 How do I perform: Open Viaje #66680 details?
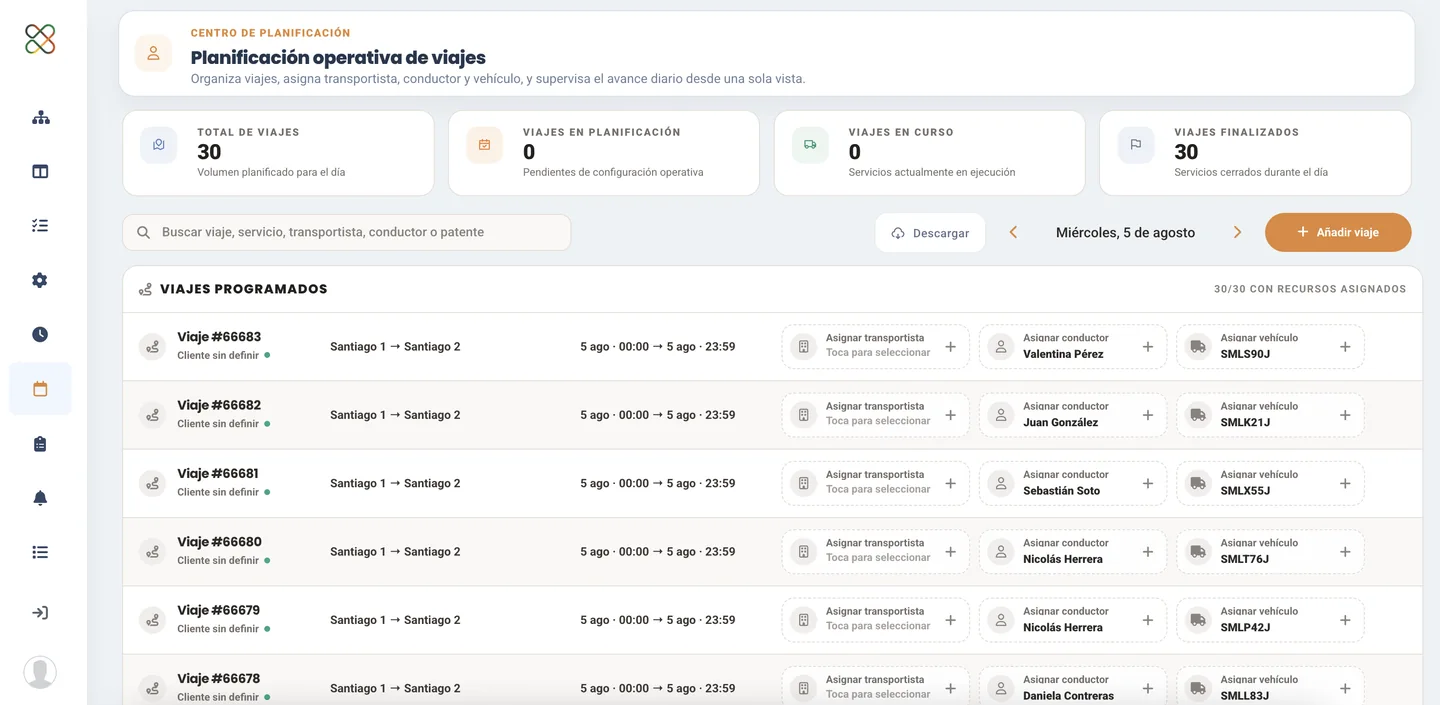tap(219, 542)
